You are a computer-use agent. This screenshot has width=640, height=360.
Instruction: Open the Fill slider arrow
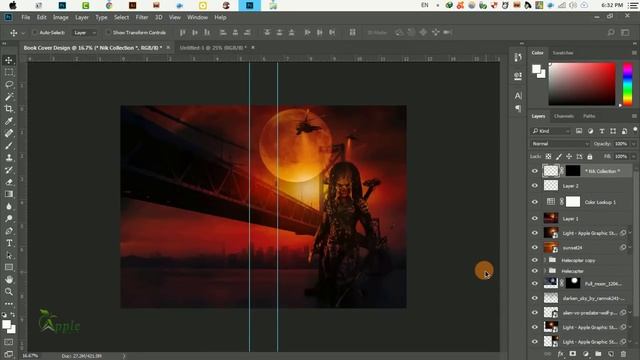coord(633,156)
